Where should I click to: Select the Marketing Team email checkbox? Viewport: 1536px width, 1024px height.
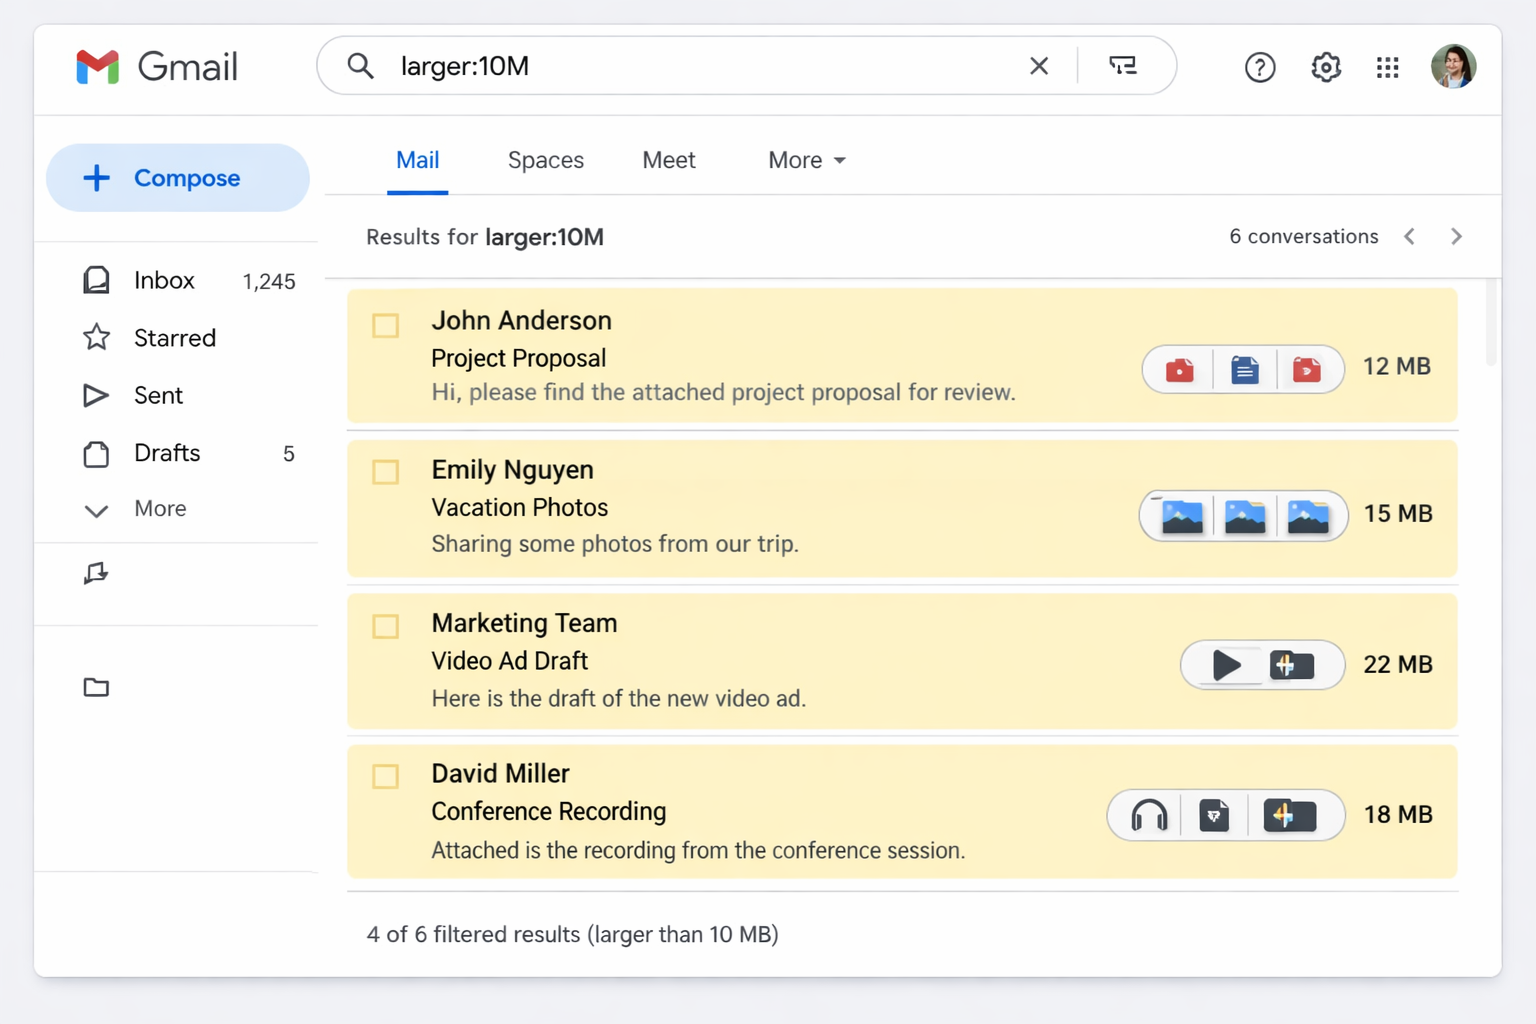(385, 626)
